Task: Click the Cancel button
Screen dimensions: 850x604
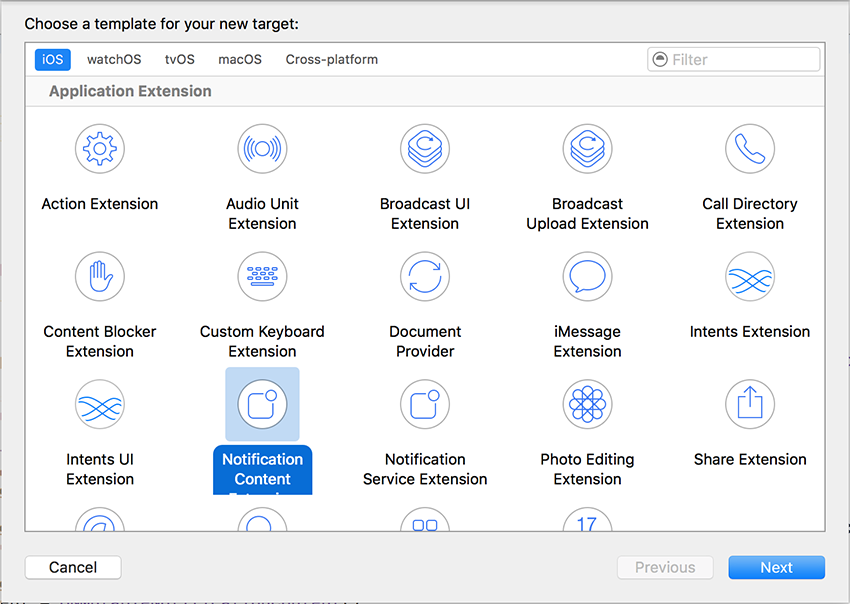Action: [73, 567]
